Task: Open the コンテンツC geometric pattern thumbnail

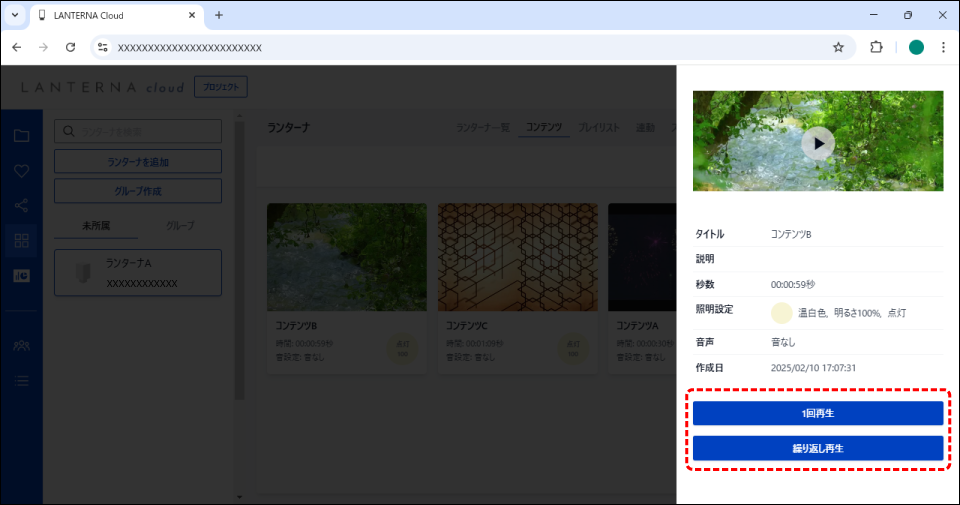Action: (518, 257)
